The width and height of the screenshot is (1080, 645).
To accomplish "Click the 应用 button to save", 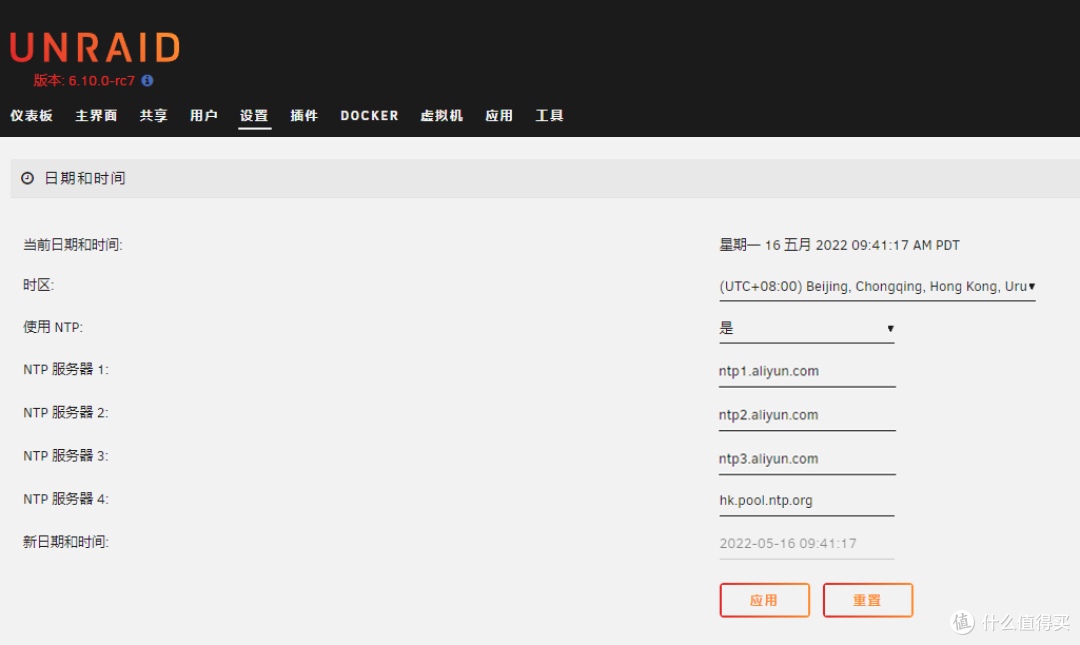I will [764, 600].
